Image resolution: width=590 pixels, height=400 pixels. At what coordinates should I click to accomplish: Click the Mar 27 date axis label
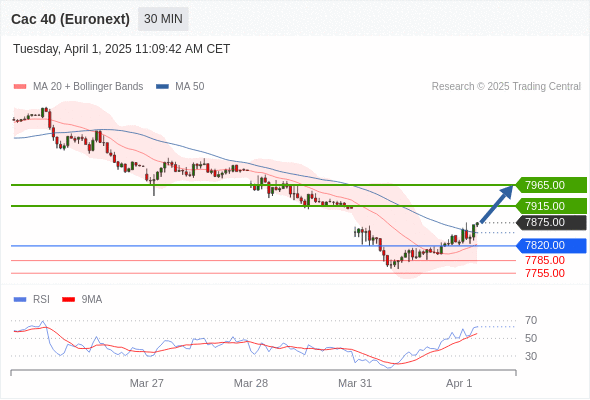[x=146, y=383]
